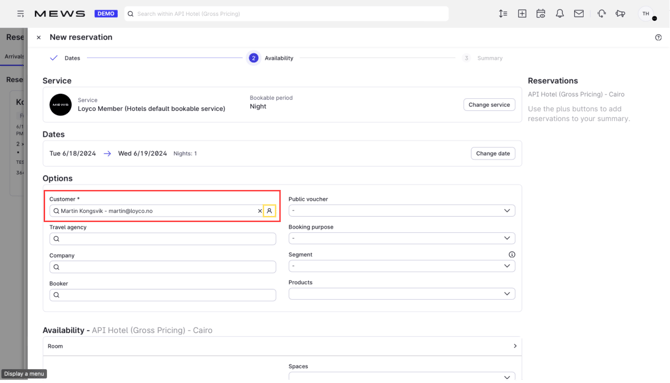Image resolution: width=670 pixels, height=383 pixels.
Task: Open the calendar timeline icon
Action: point(541,14)
